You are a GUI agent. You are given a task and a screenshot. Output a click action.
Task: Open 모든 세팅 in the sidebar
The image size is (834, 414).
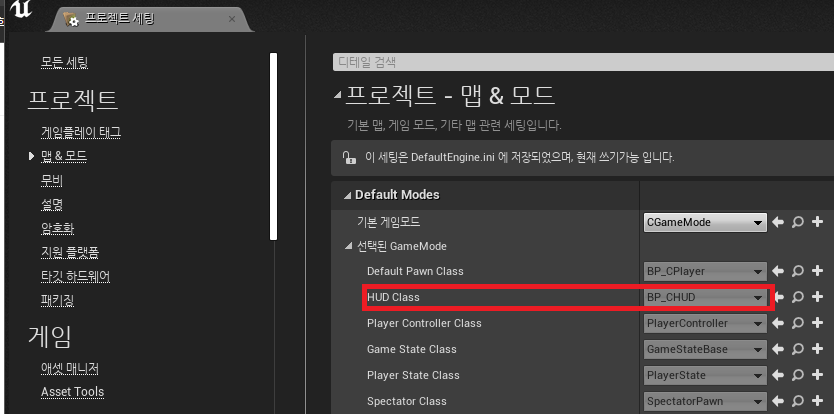[64, 63]
